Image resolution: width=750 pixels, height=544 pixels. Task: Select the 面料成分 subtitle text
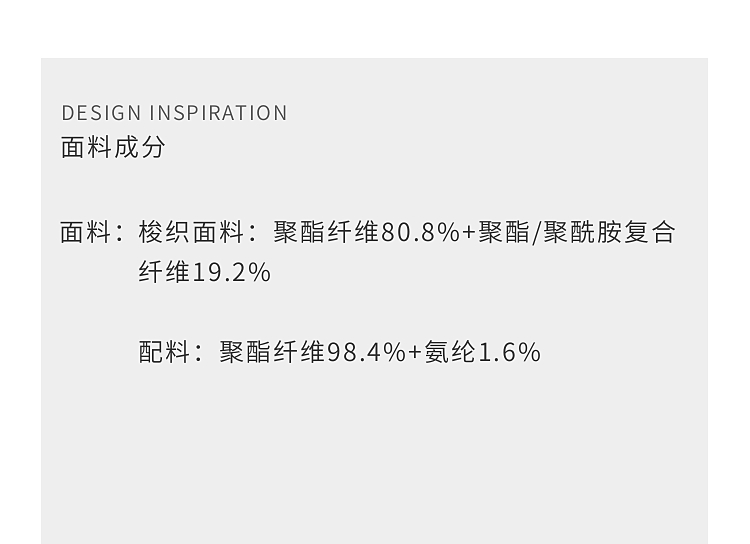tap(113, 147)
